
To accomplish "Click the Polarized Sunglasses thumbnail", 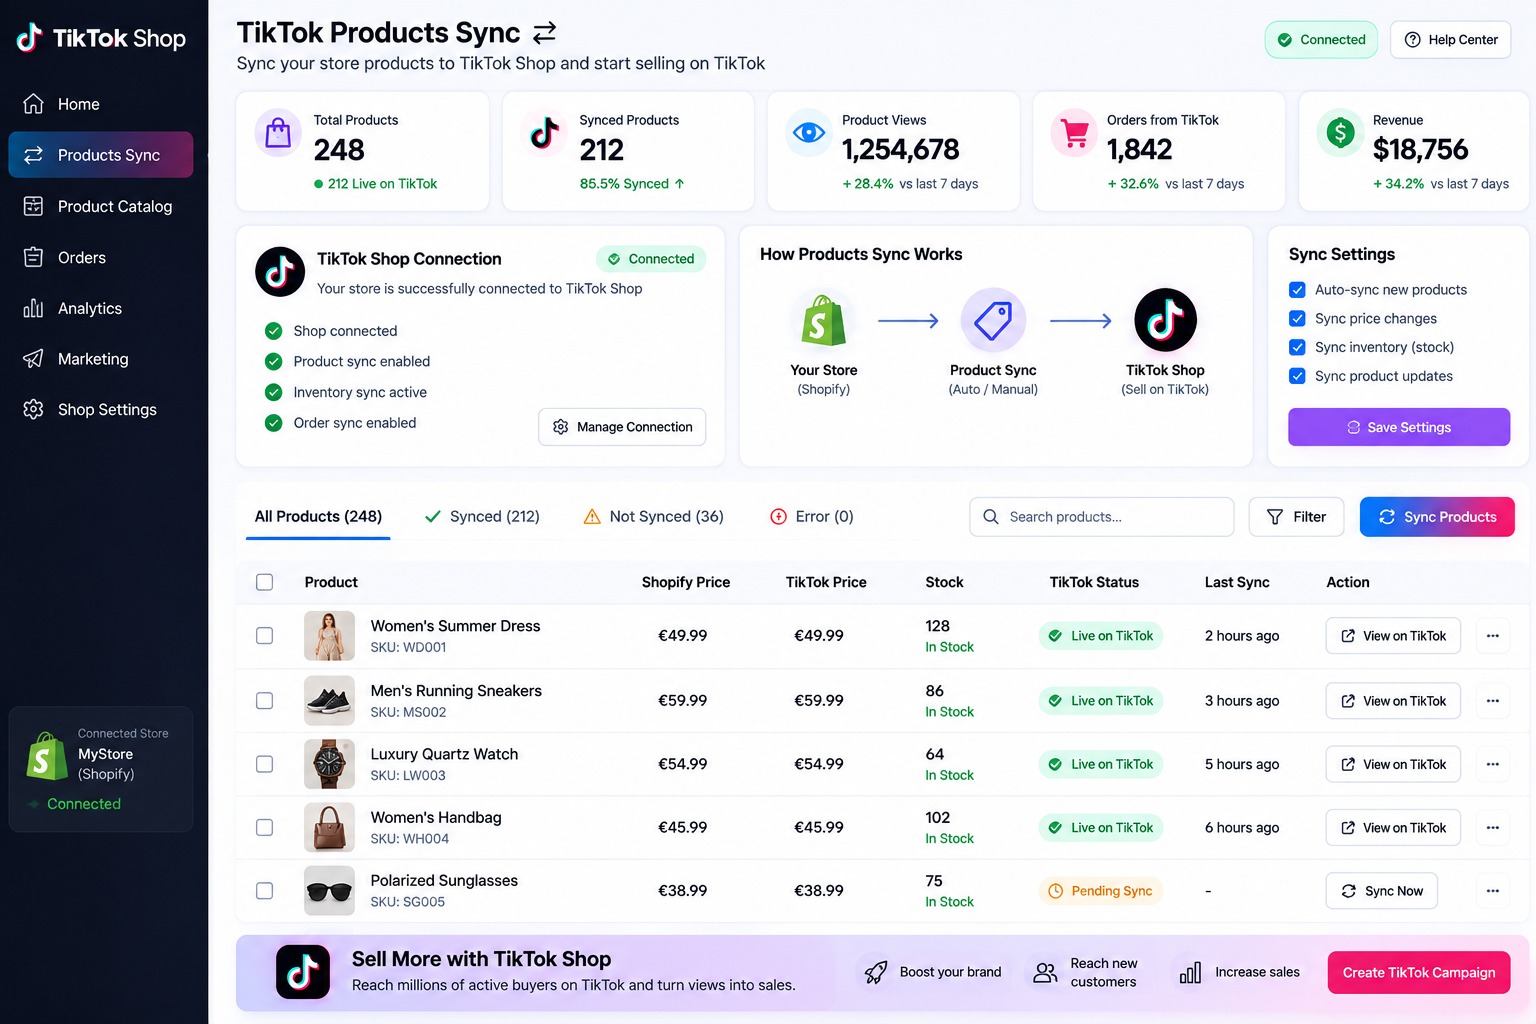I will point(329,891).
